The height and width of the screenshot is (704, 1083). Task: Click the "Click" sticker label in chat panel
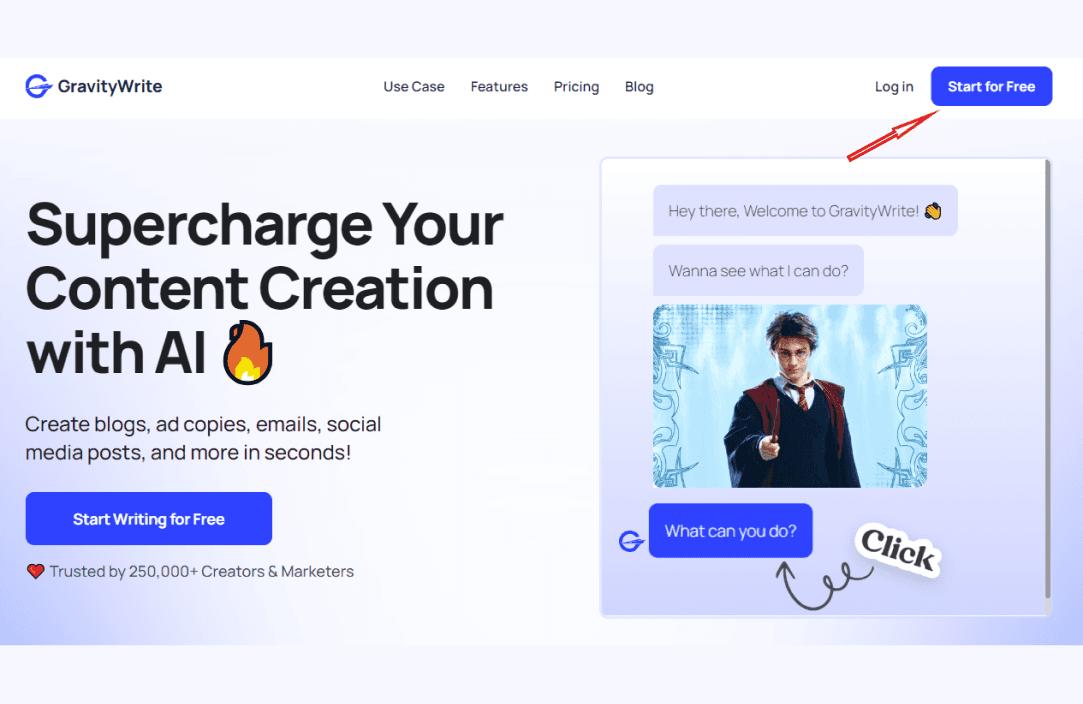(898, 549)
